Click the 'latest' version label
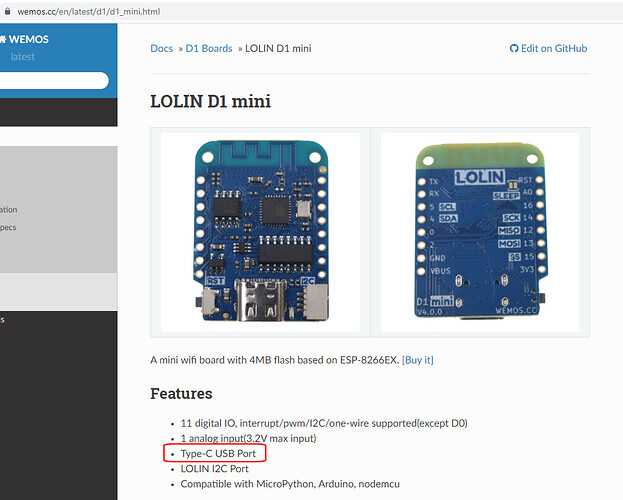The image size is (623, 500). tap(23, 57)
